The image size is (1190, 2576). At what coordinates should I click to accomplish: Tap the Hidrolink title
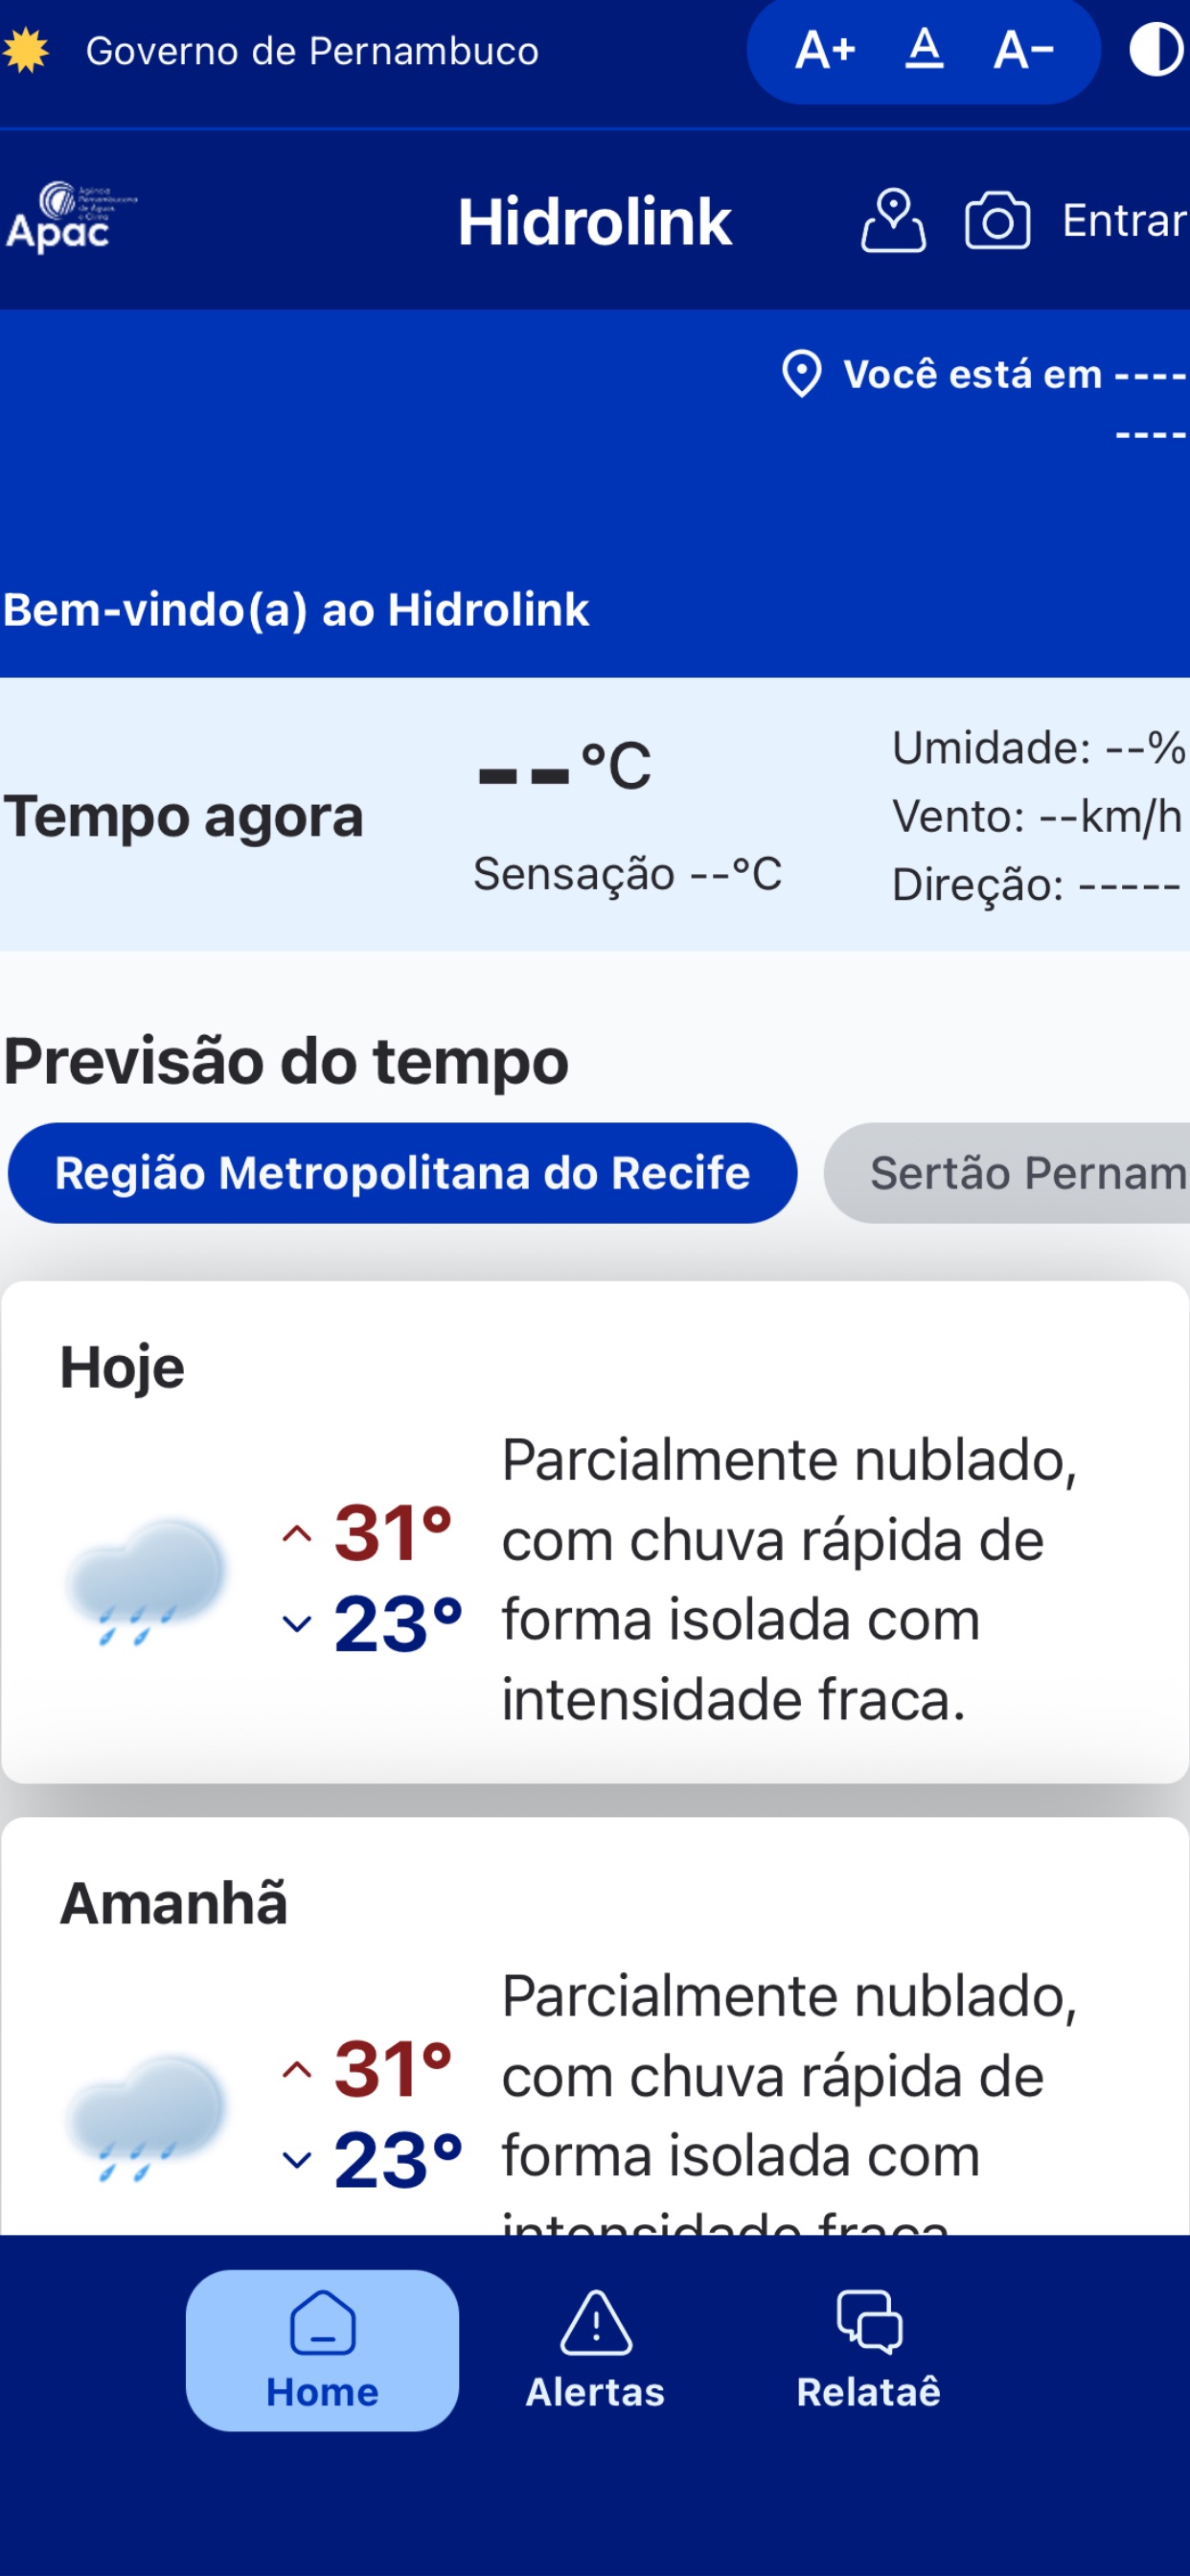pos(595,221)
